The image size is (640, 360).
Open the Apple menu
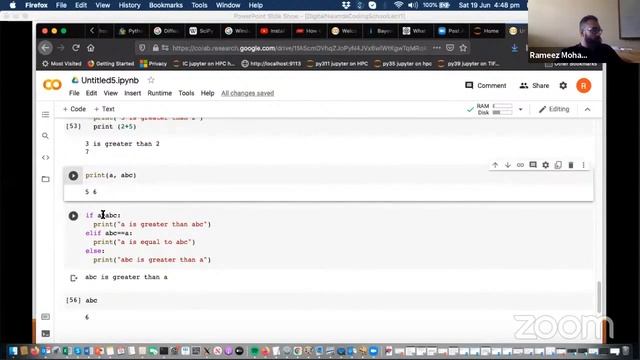point(12,5)
